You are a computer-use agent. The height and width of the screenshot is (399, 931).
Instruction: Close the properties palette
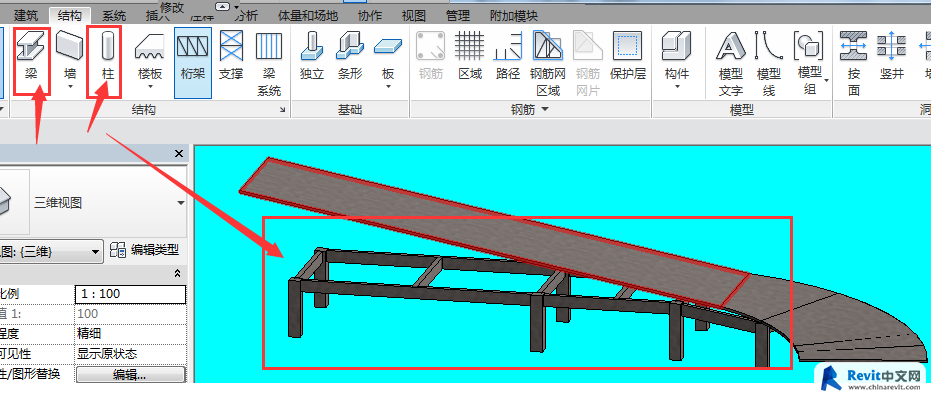pyautogui.click(x=179, y=154)
